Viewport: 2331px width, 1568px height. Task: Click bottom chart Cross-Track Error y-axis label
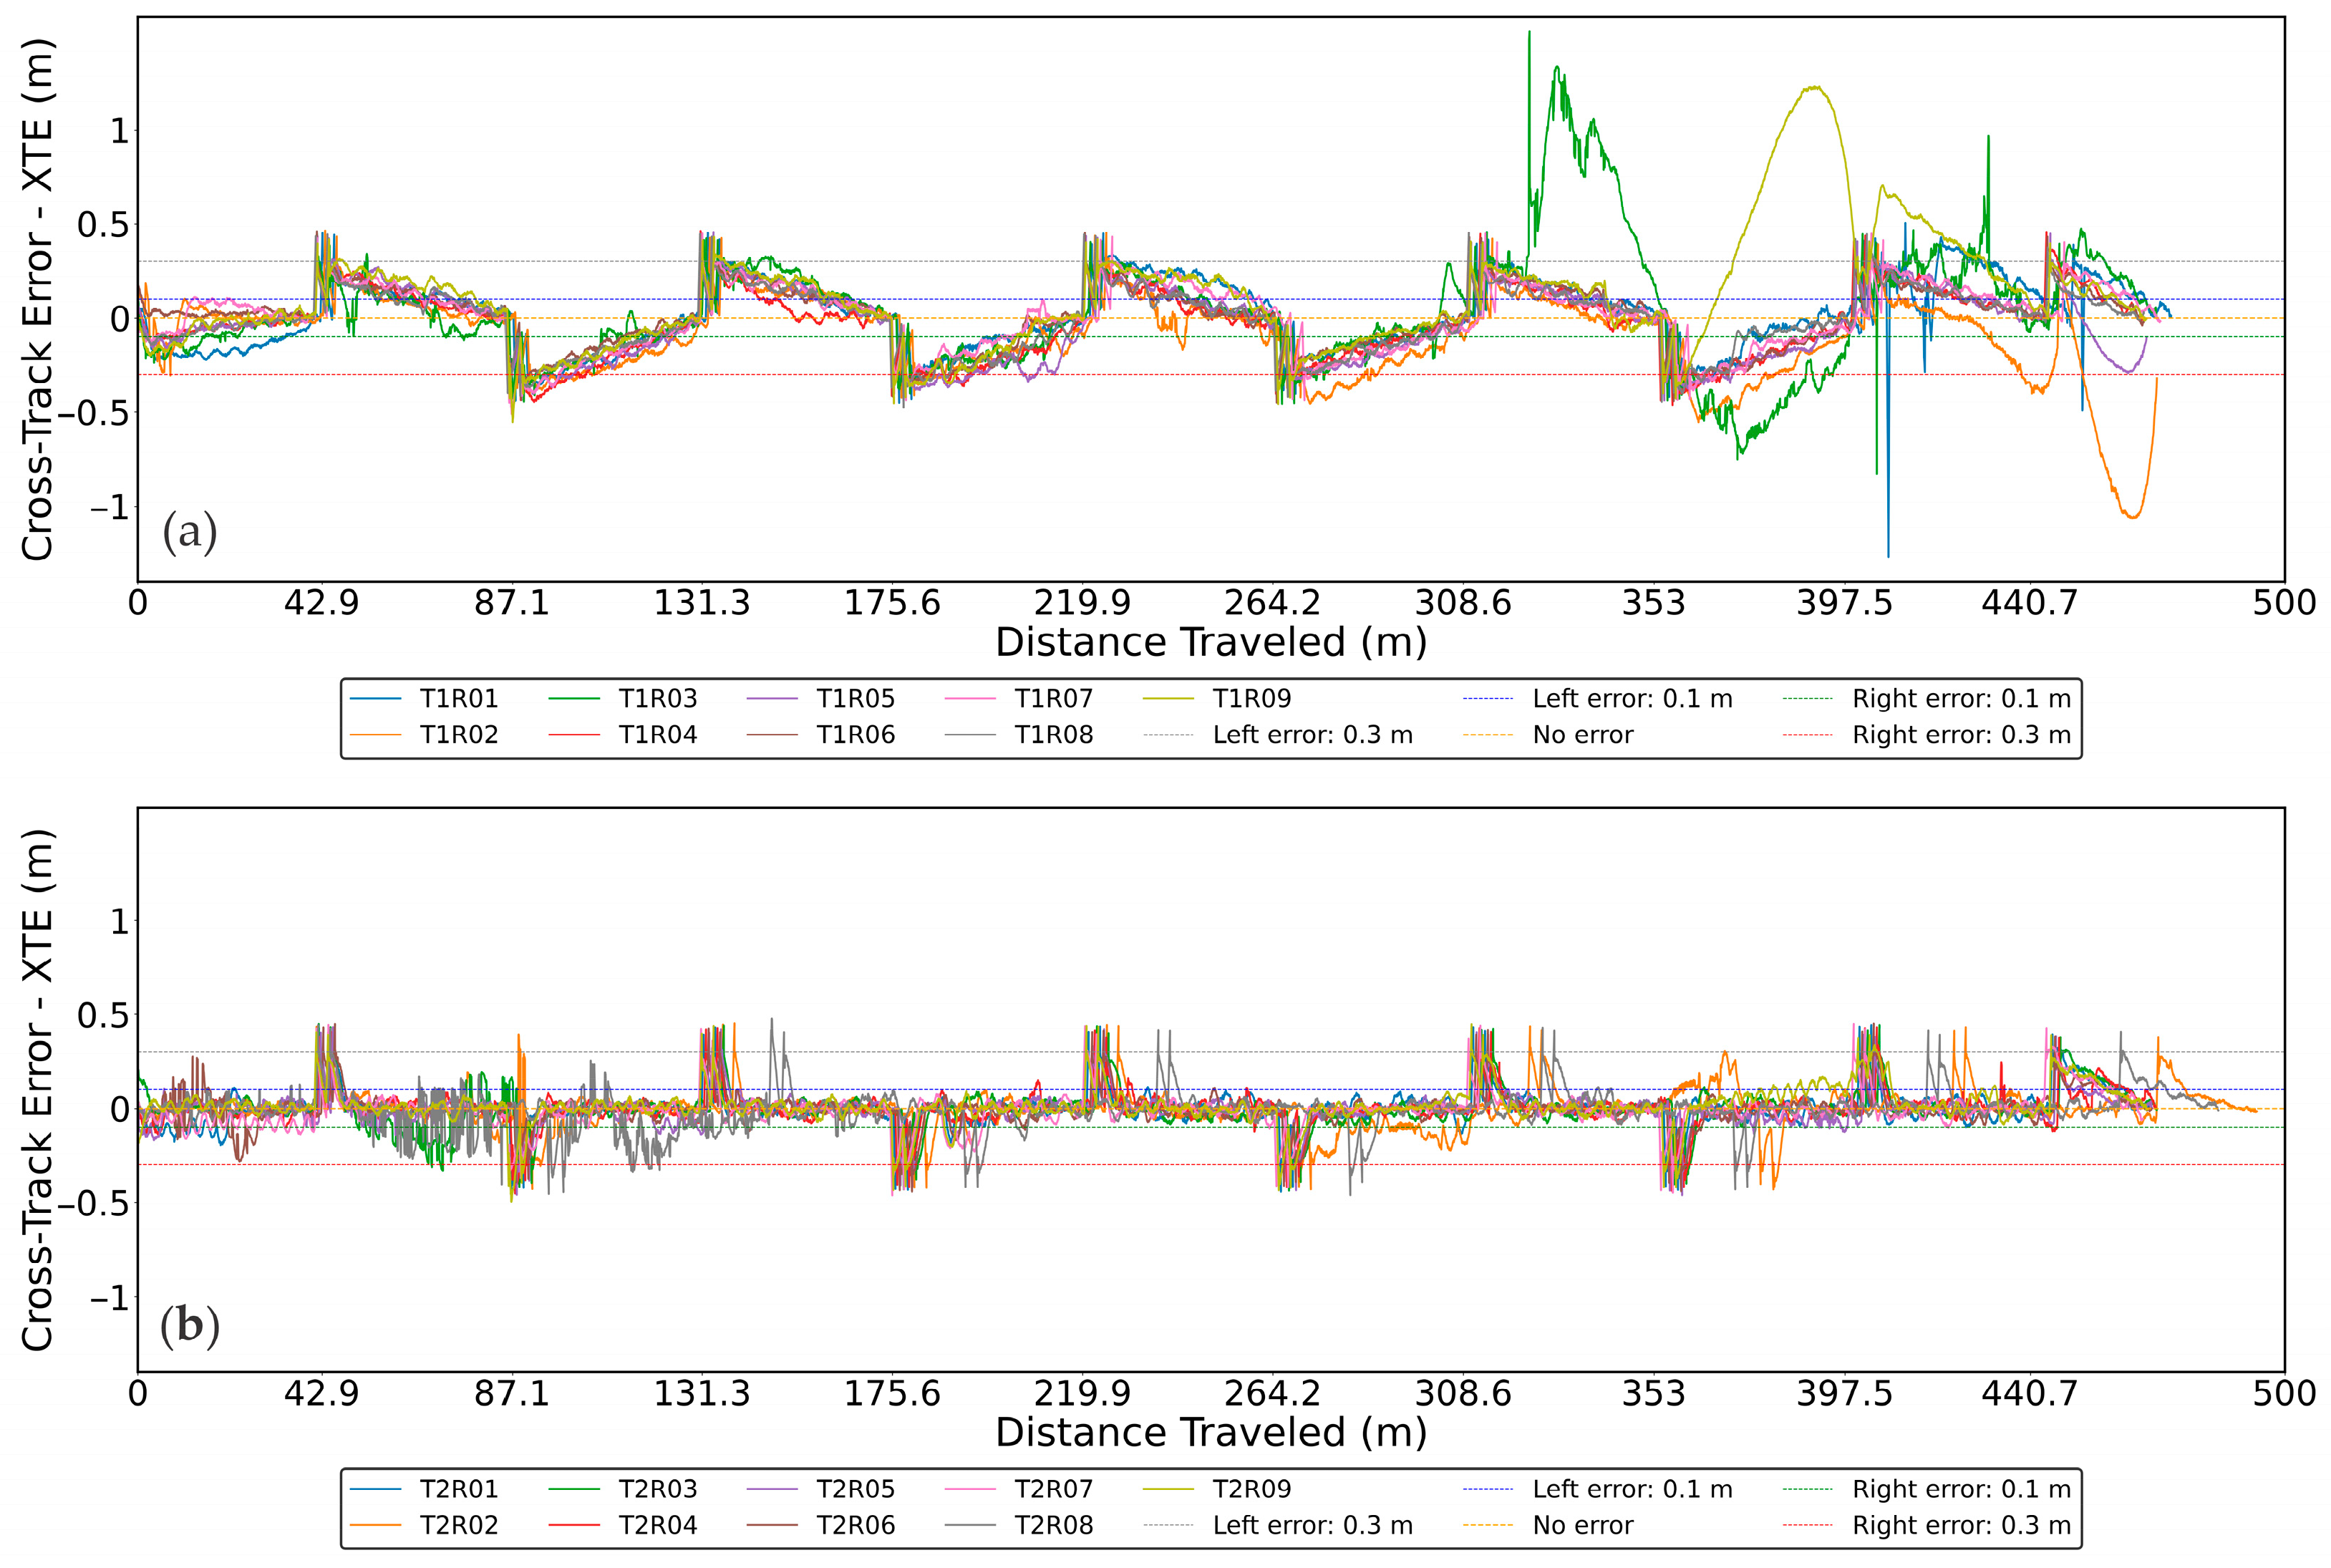pos(37,1090)
